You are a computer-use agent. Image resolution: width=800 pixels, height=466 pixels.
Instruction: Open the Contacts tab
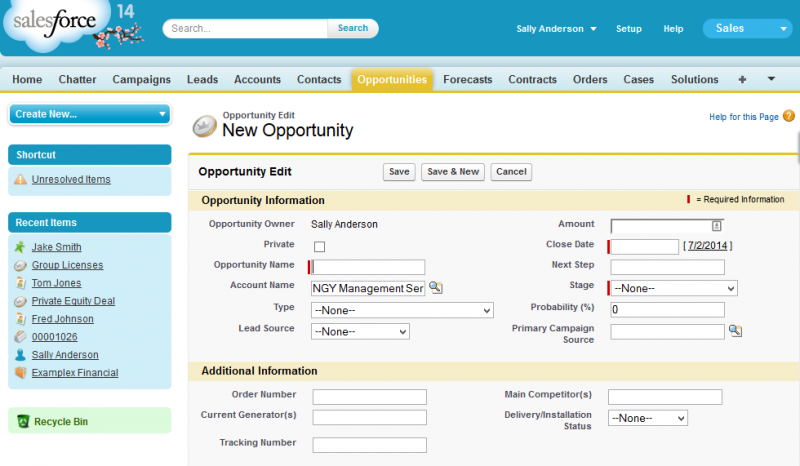(x=319, y=79)
